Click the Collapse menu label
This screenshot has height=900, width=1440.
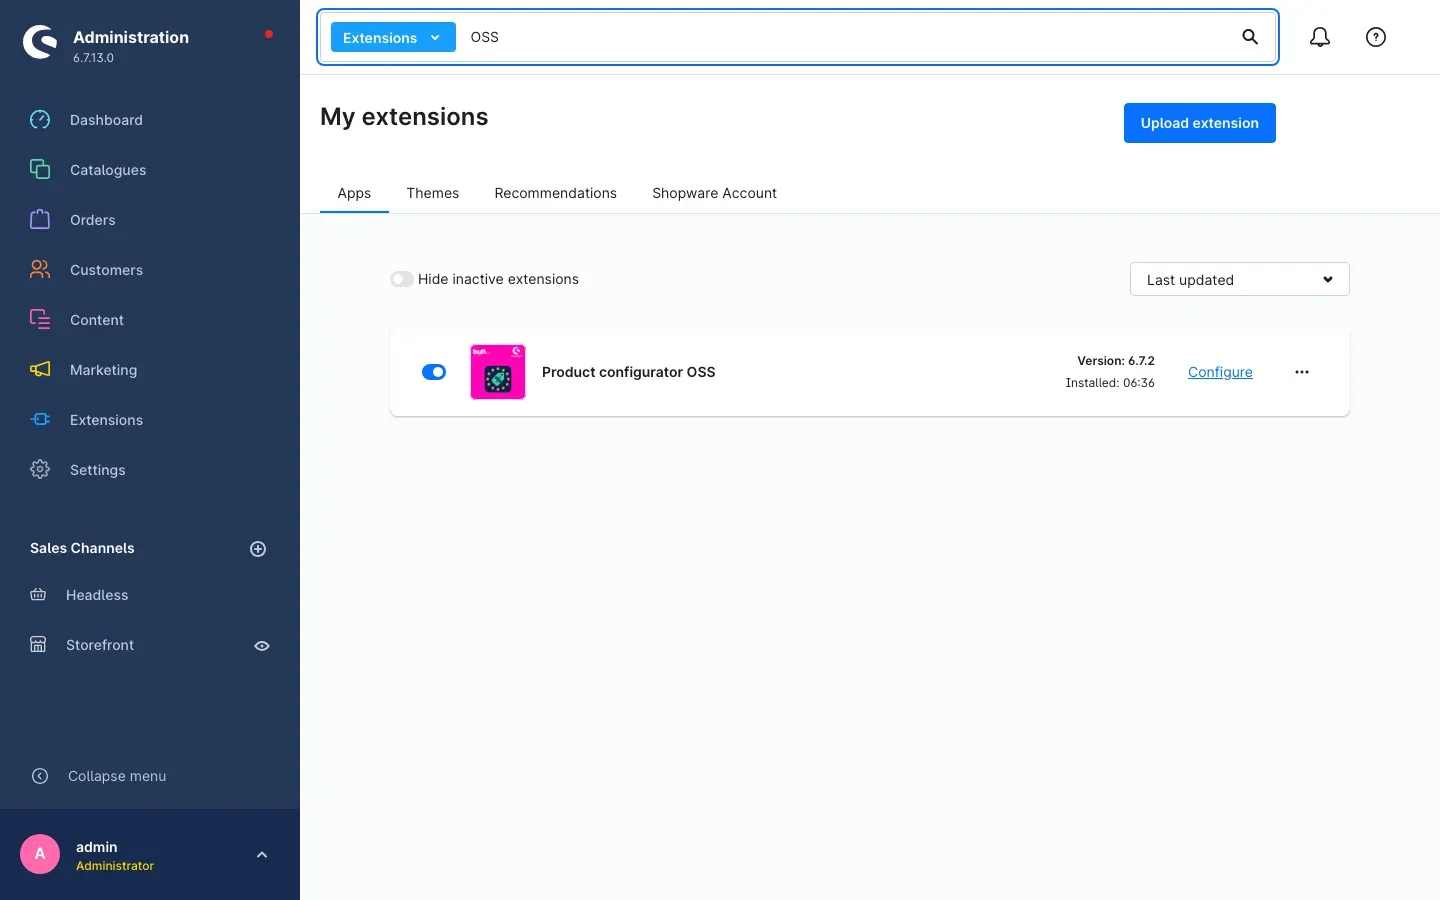click(117, 776)
